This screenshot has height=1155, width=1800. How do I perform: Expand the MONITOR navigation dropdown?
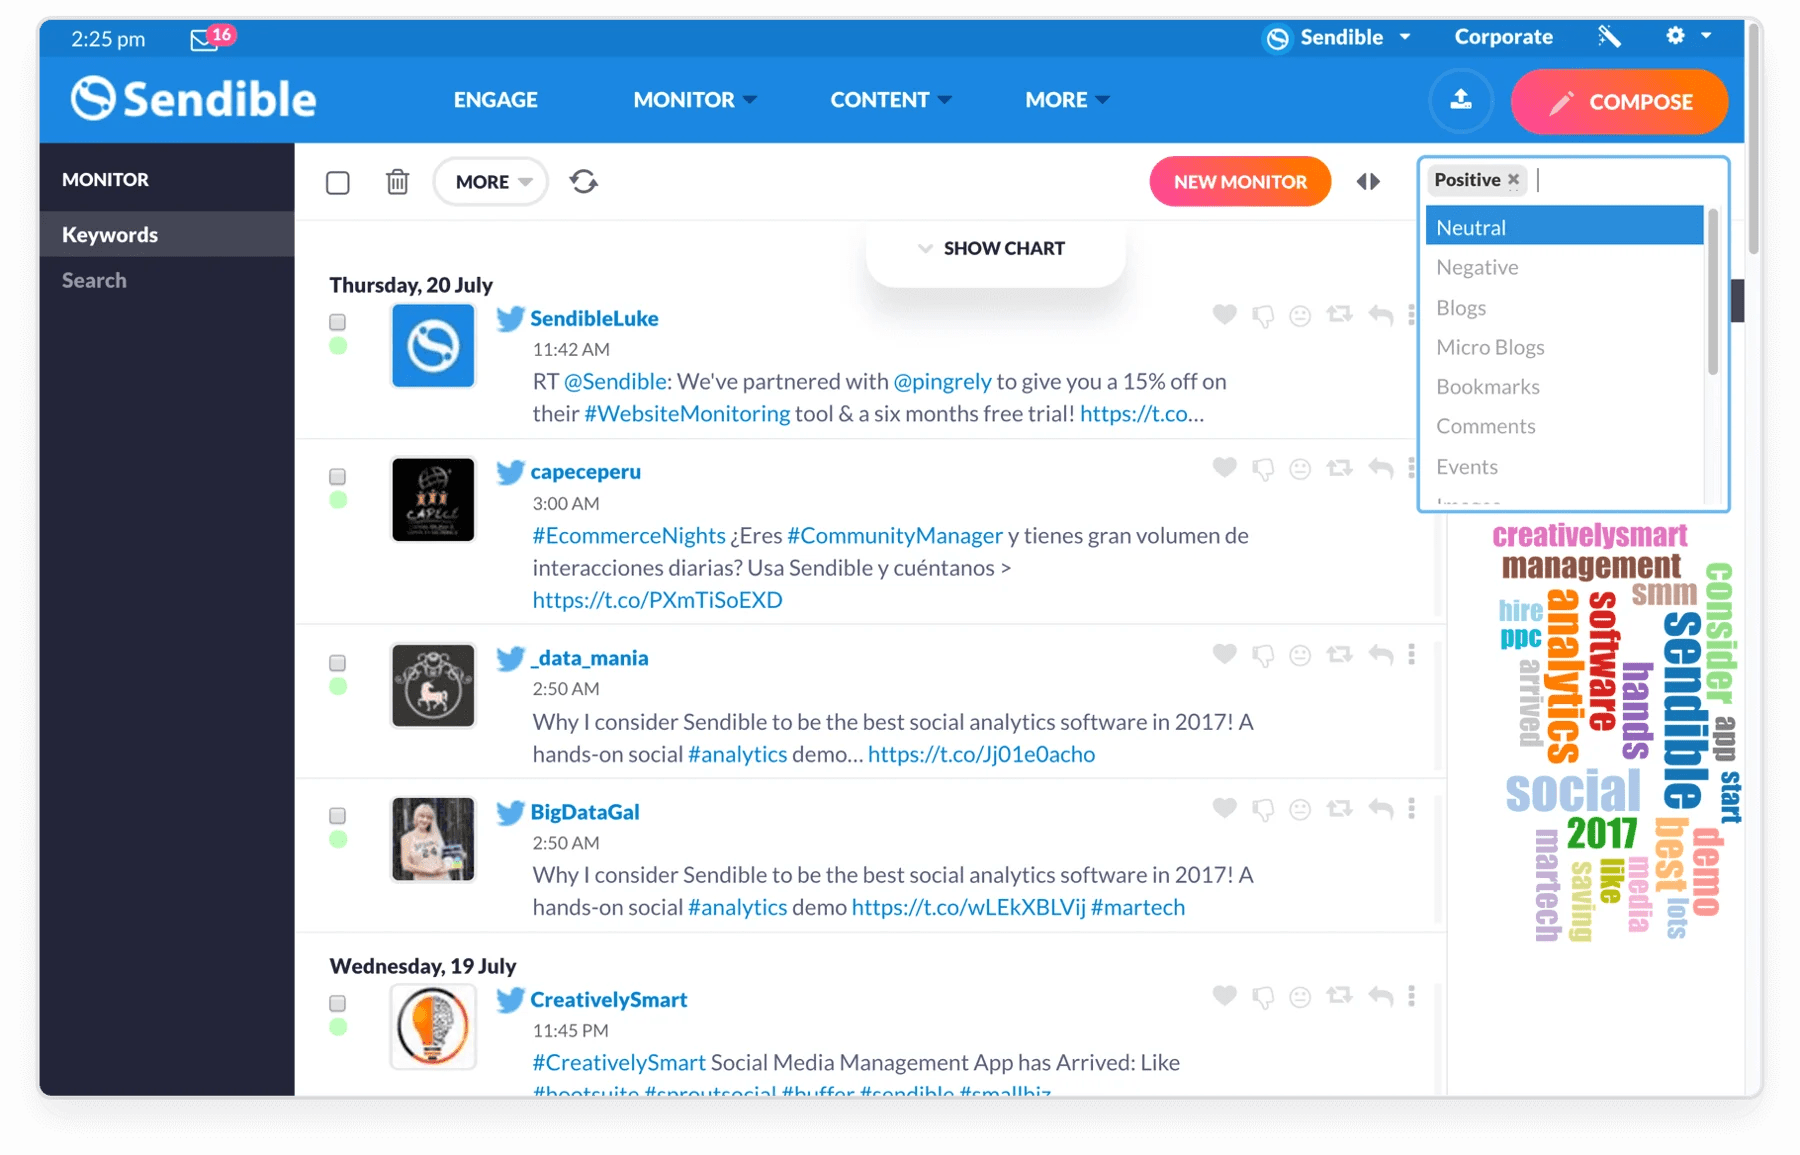click(x=694, y=99)
